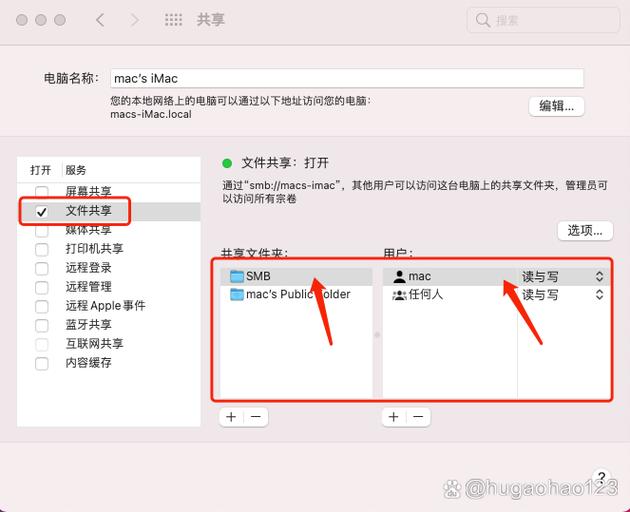Click mac's Public Folder icon
The width and height of the screenshot is (630, 512).
tap(237, 295)
